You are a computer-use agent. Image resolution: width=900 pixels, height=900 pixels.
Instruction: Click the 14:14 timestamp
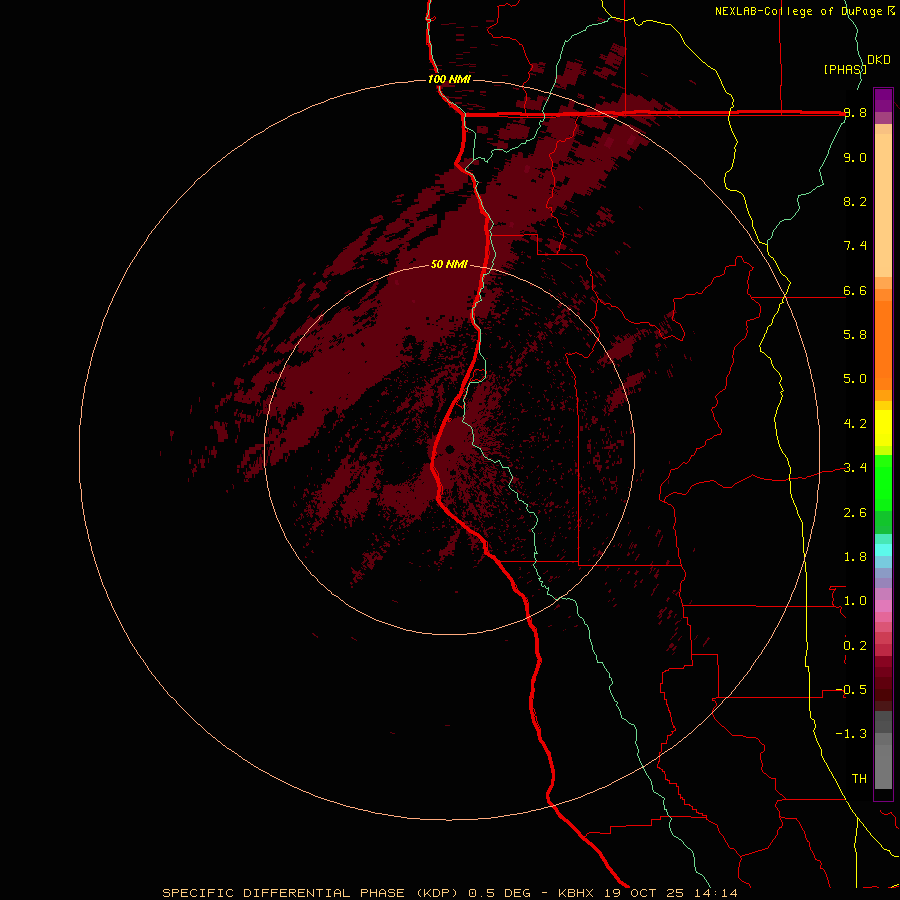point(716,893)
